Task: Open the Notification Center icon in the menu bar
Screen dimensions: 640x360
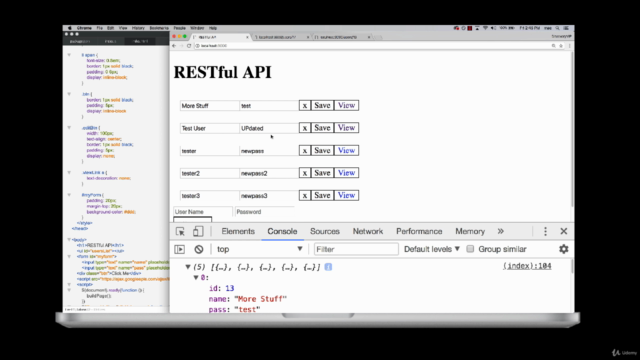Action: [566, 28]
